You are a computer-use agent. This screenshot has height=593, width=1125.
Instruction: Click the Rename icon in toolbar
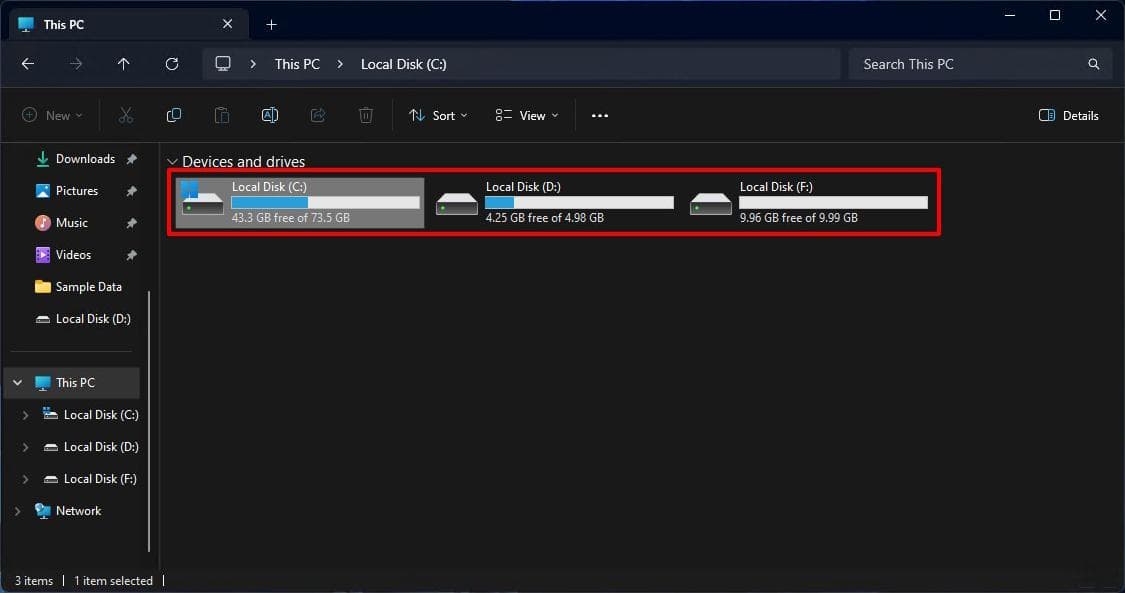tap(270, 115)
